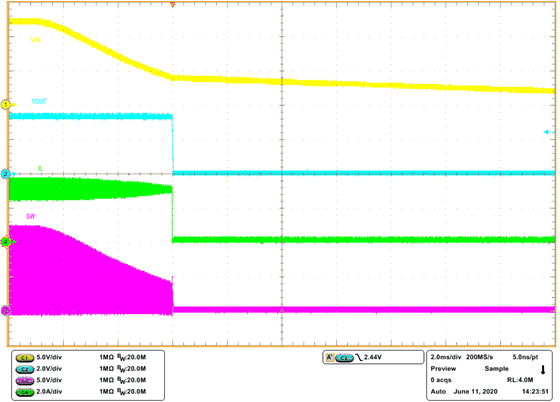Click the Preview status text
Viewport: 560px width, 402px height.
point(443,368)
